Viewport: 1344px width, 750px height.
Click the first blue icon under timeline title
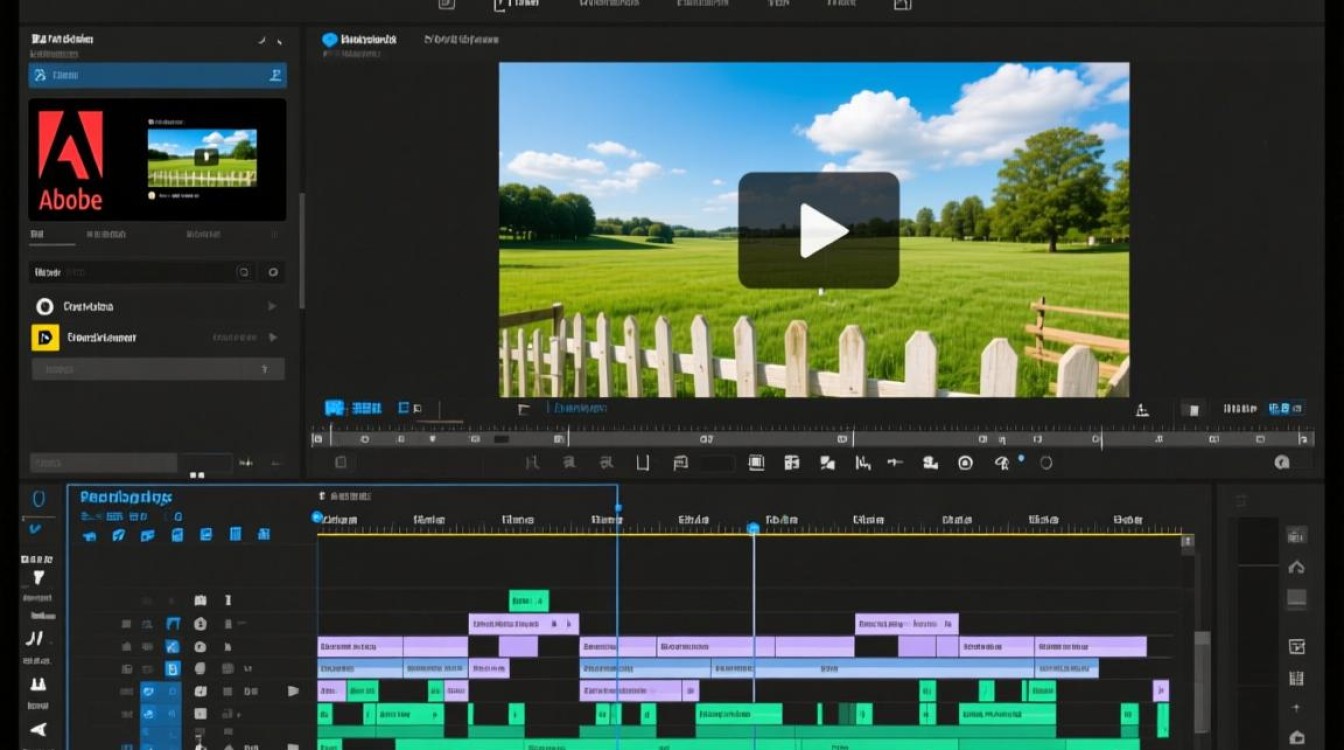click(89, 535)
